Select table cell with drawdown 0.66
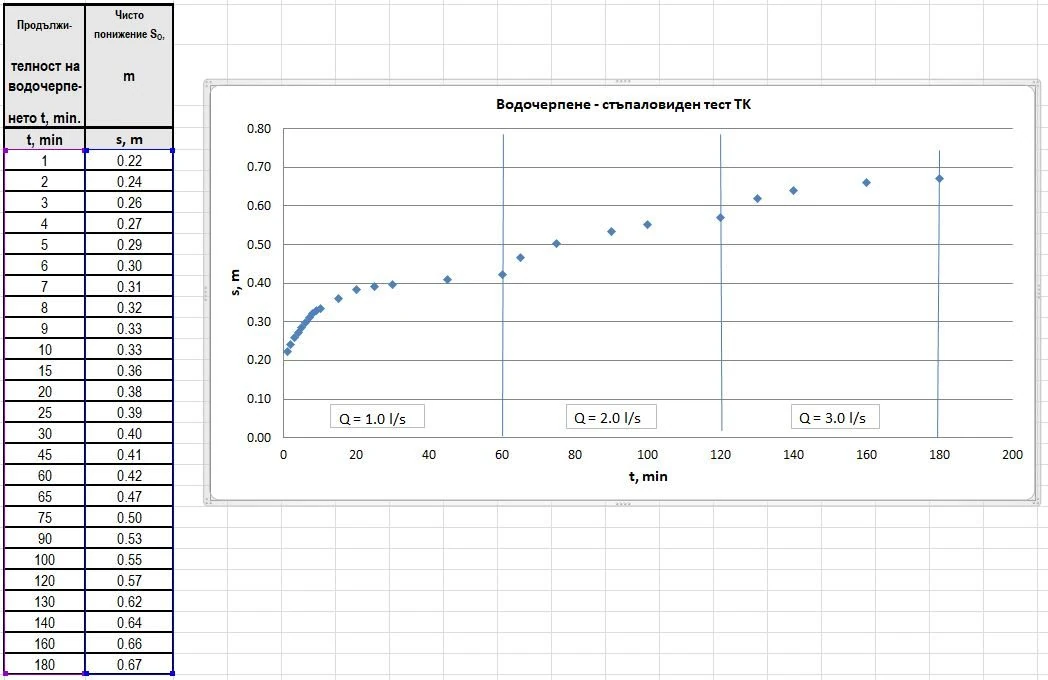The height and width of the screenshot is (680, 1048). click(x=129, y=644)
